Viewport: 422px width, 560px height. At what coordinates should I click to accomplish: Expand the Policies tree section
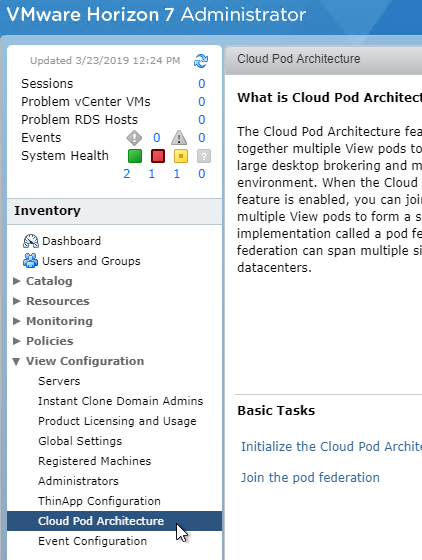coord(16,341)
